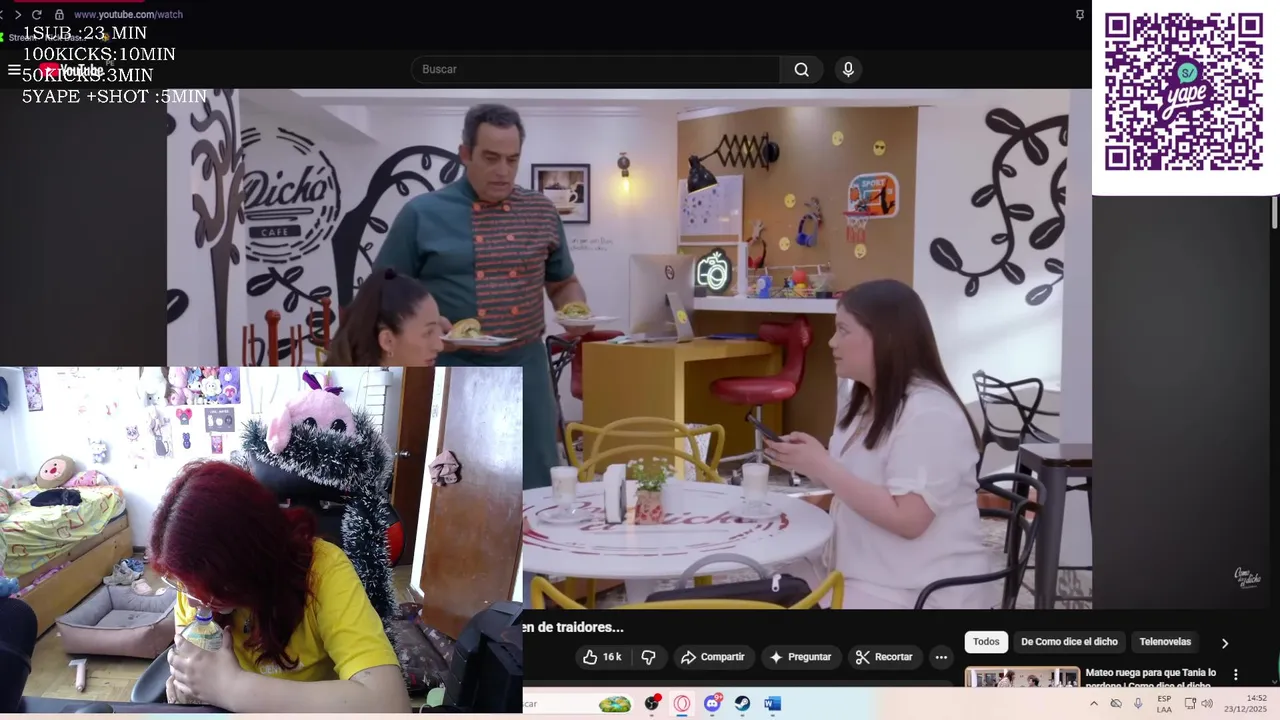Click the browser reload button

[37, 15]
